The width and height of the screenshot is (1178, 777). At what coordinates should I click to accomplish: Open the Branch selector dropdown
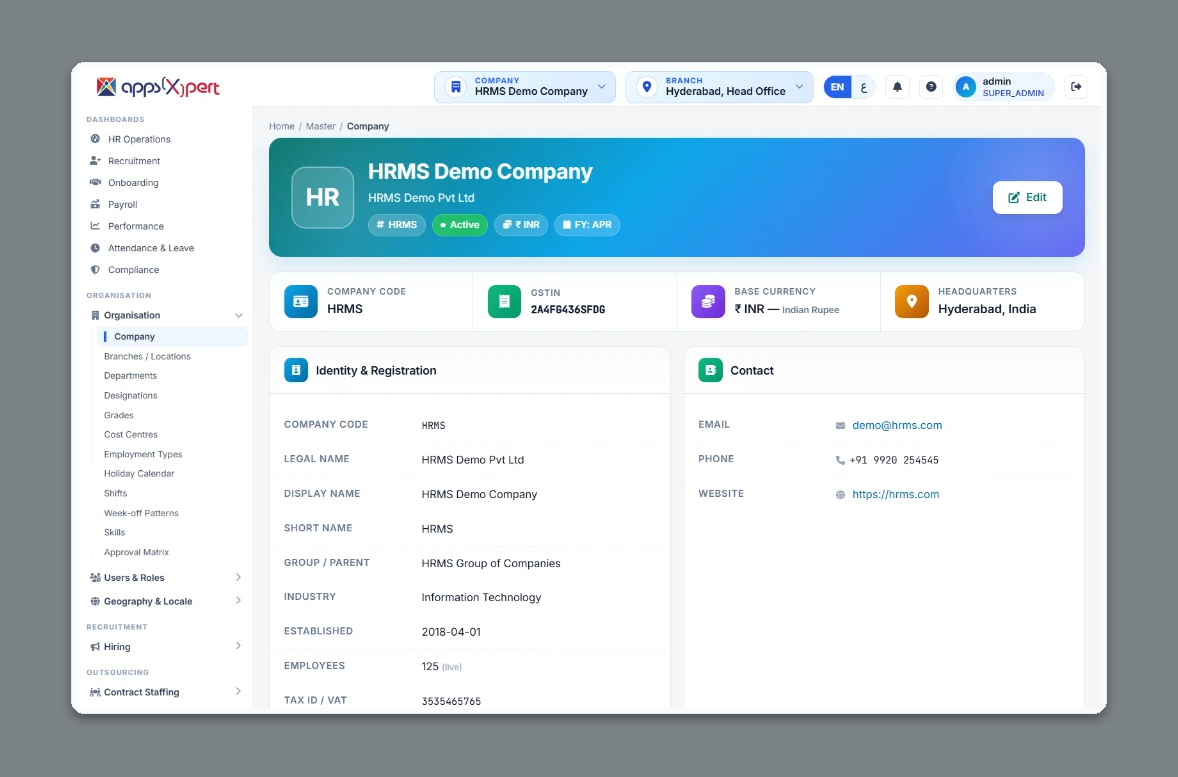pyautogui.click(x=719, y=87)
